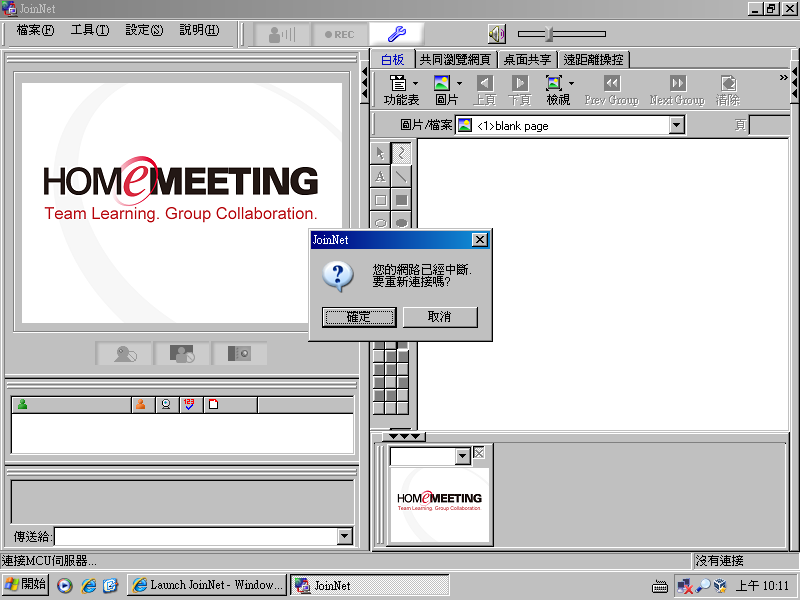Launch Internet Explorer from the quick launch bar
800x600 pixels.
point(88,585)
